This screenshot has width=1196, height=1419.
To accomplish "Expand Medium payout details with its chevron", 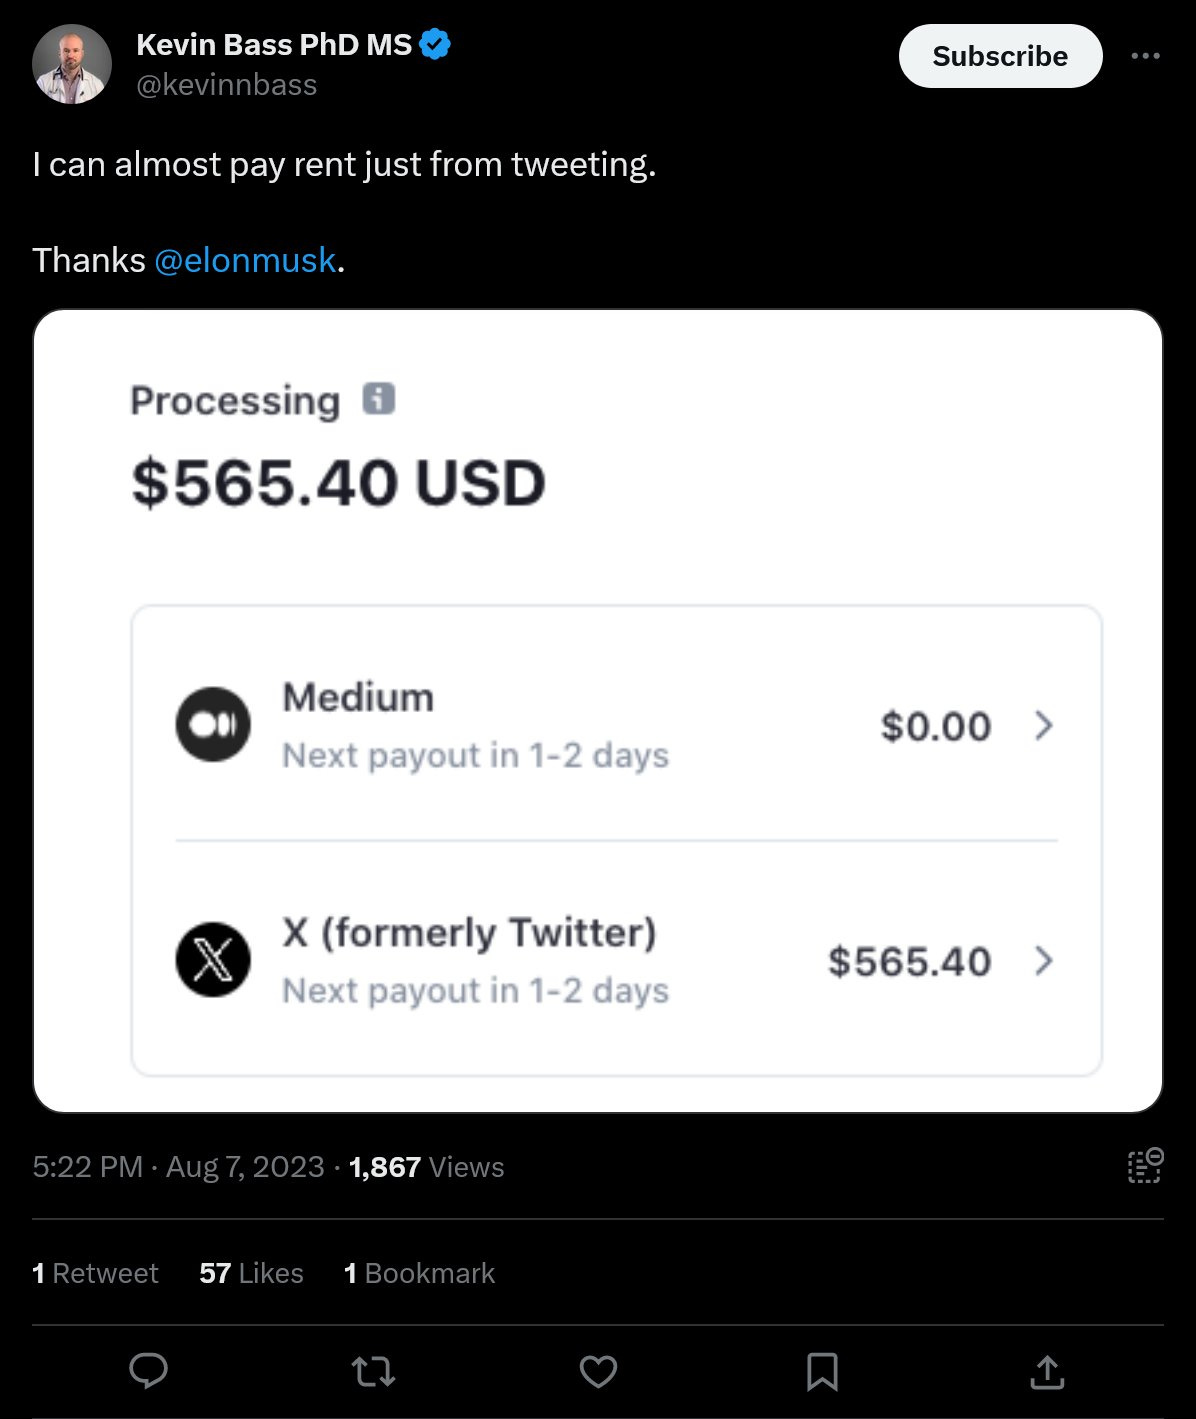I will [x=1044, y=725].
